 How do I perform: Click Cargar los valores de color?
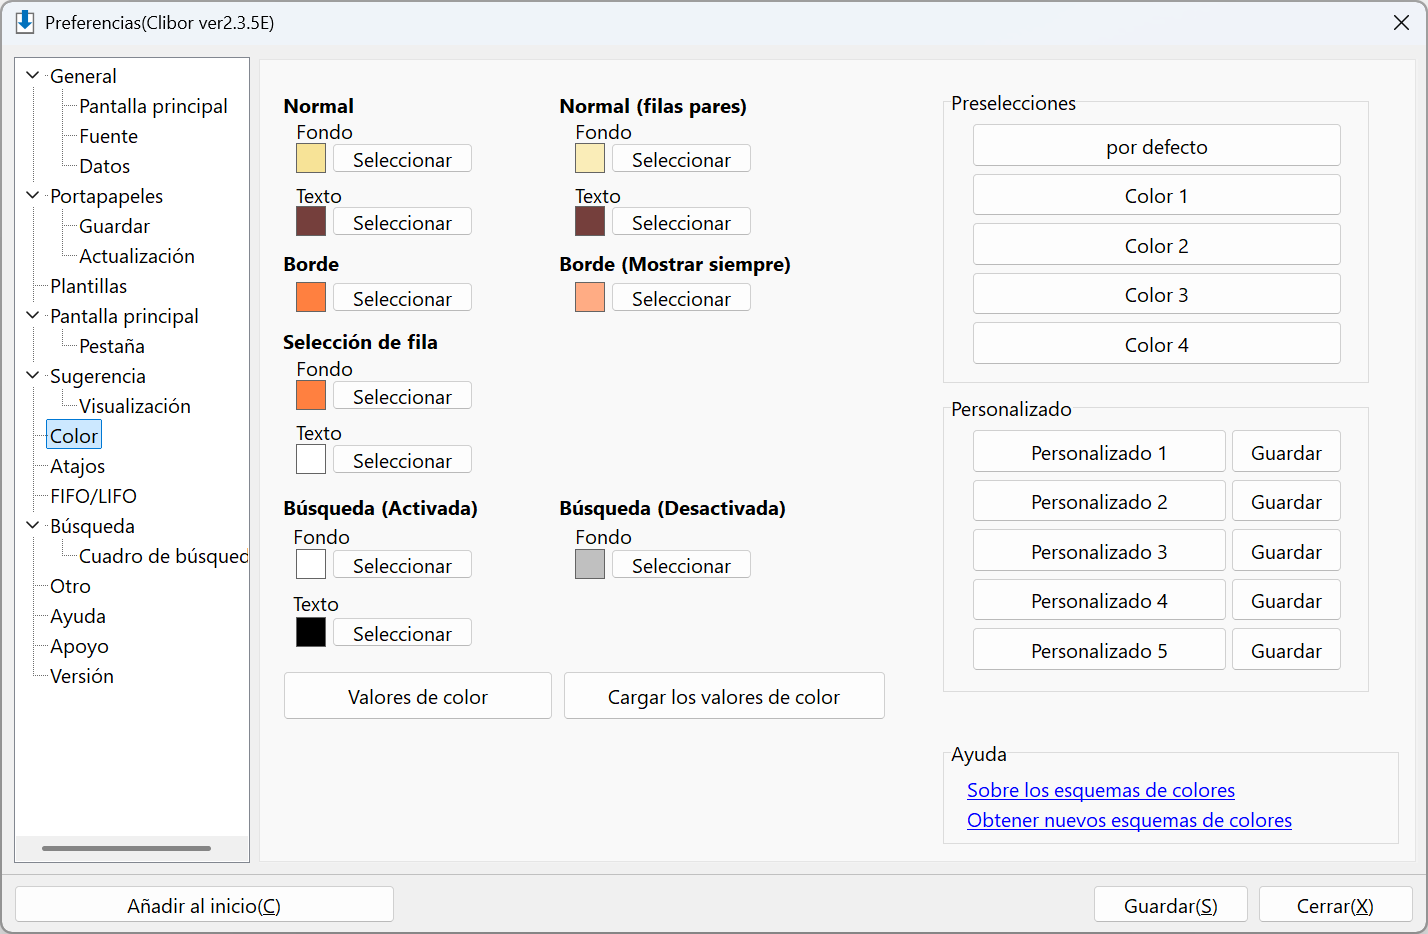click(724, 696)
